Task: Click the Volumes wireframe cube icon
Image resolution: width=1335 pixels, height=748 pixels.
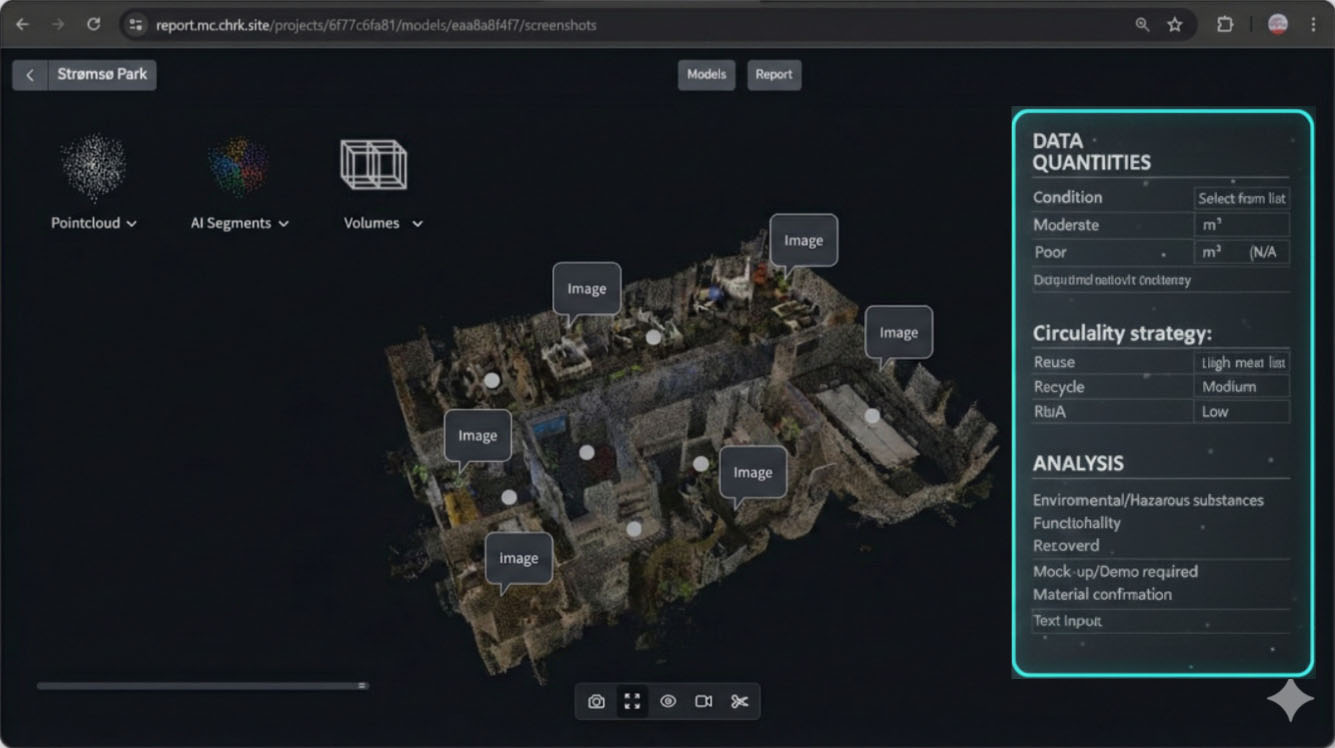Action: pyautogui.click(x=374, y=165)
